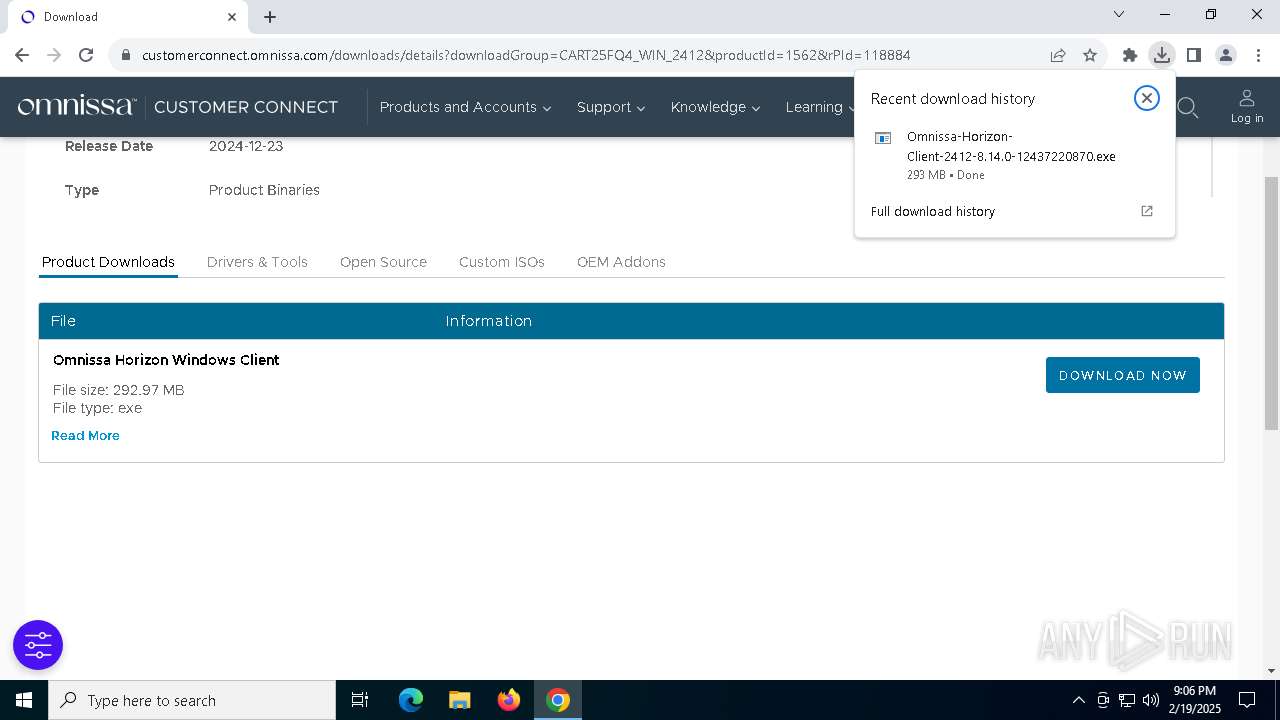Toggle the Chrome downloads icon
This screenshot has height=720, width=1280.
[x=1161, y=55]
